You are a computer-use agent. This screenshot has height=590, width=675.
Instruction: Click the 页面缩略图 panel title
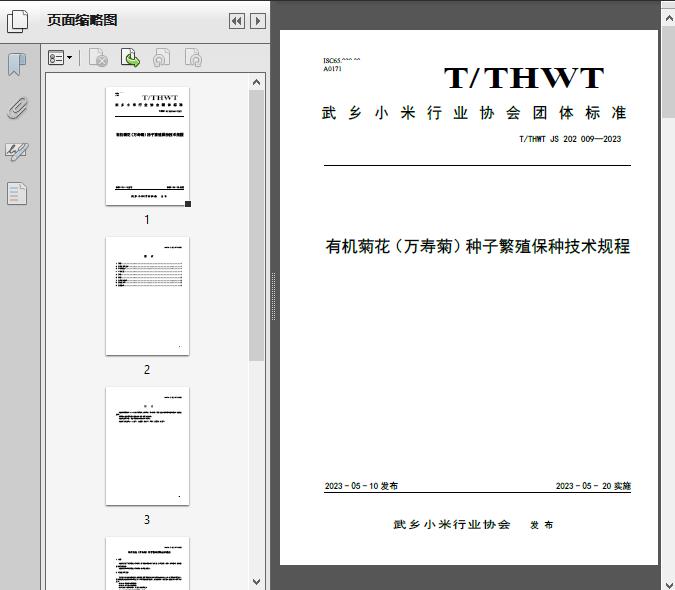point(82,20)
